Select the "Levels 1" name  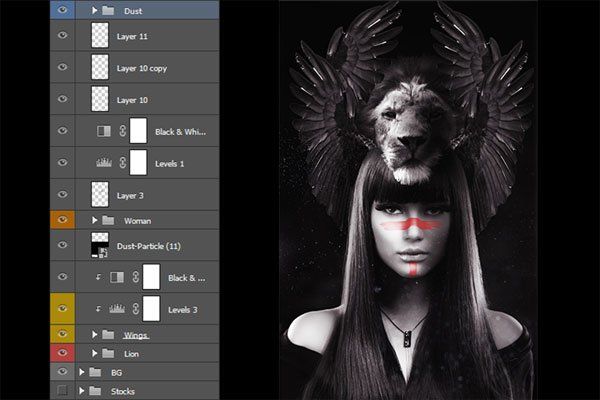pos(170,164)
